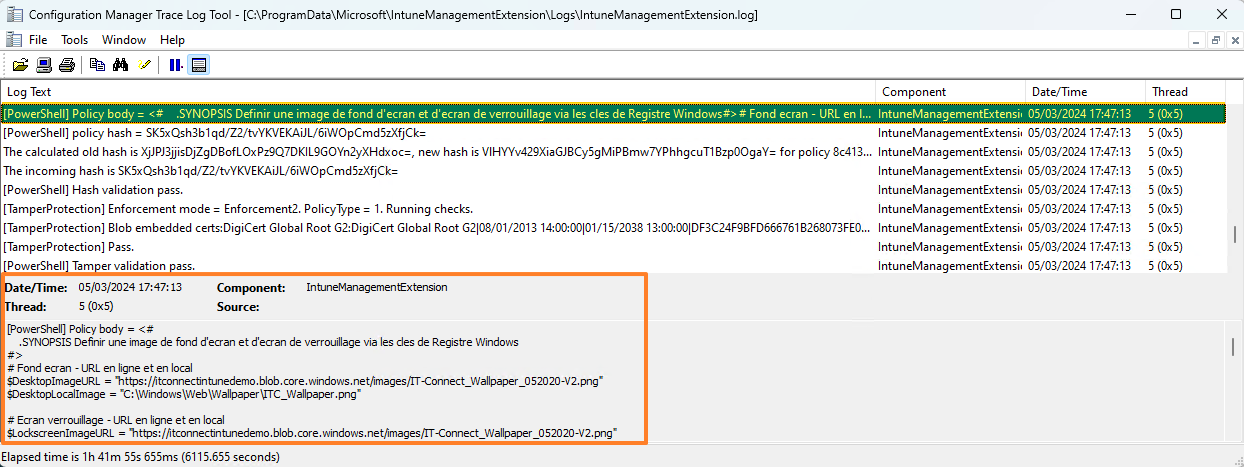Sort by the Component column header
This screenshot has height=467, width=1244.
pyautogui.click(x=950, y=92)
